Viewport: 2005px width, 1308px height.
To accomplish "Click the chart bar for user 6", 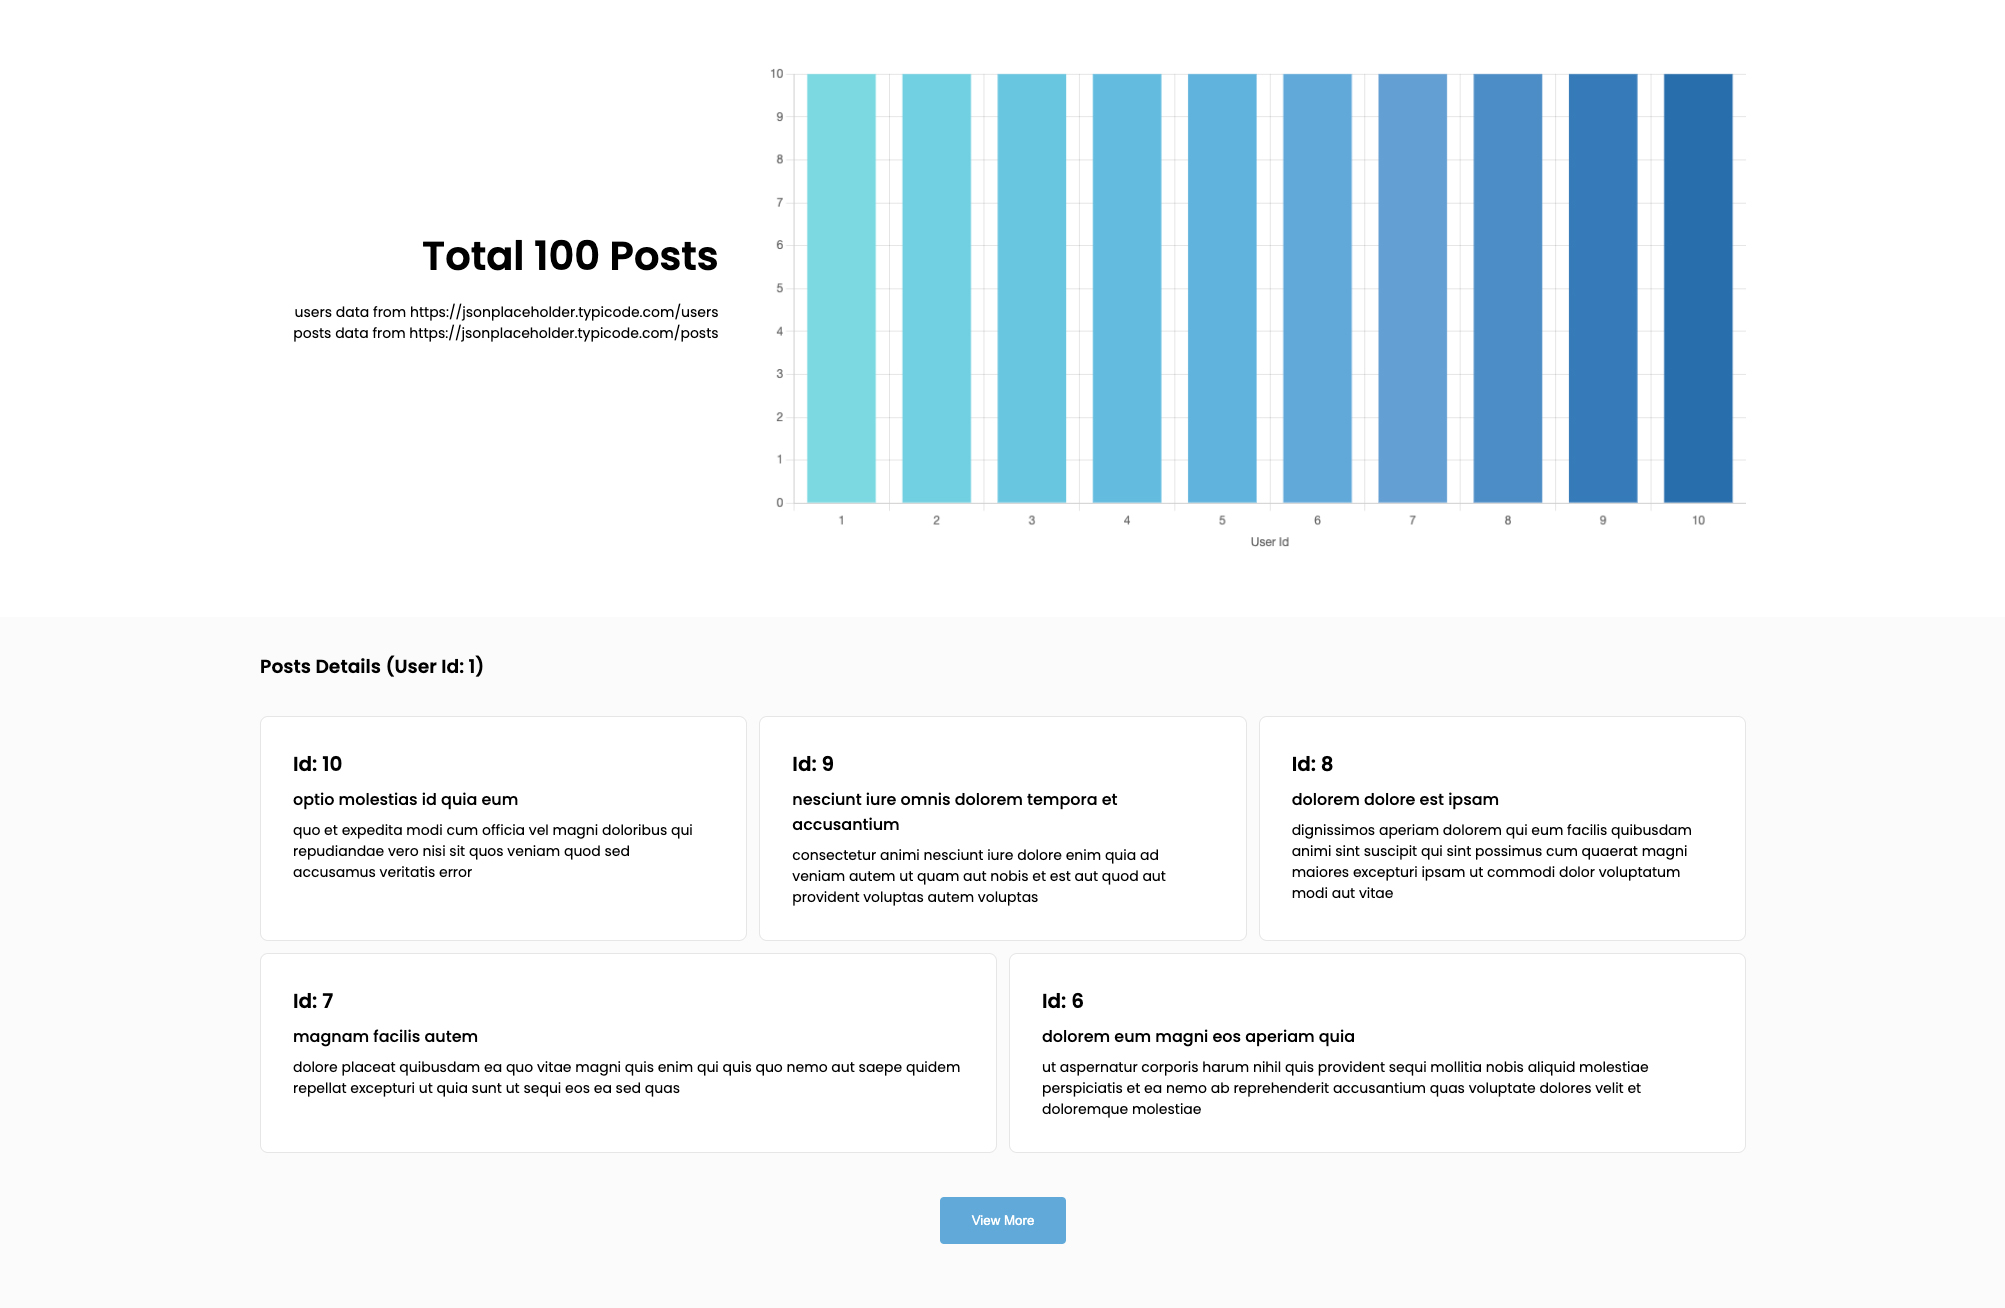I will (x=1317, y=288).
